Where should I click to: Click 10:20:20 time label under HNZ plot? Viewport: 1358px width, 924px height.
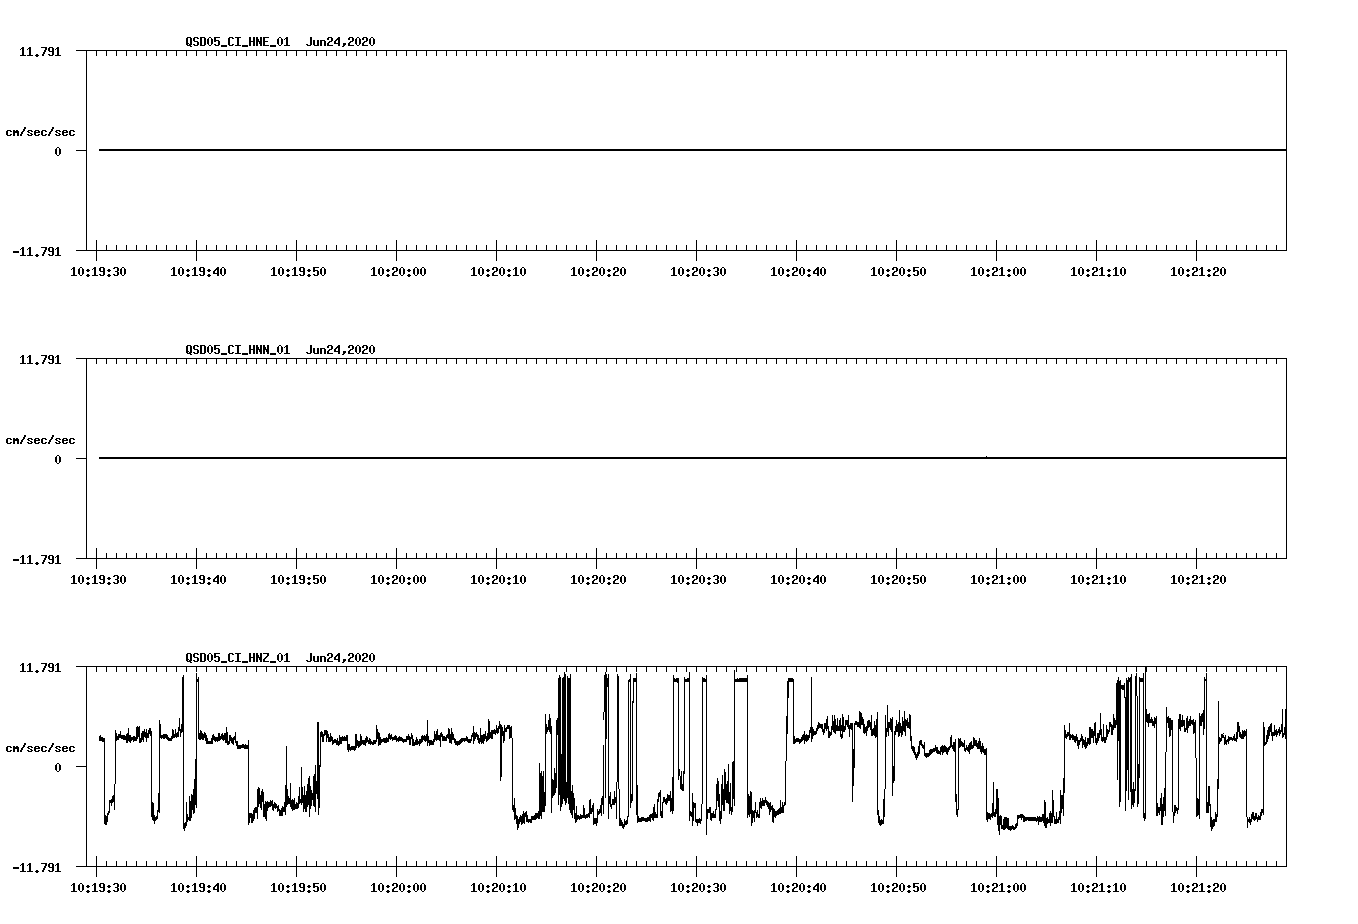pyautogui.click(x=598, y=887)
